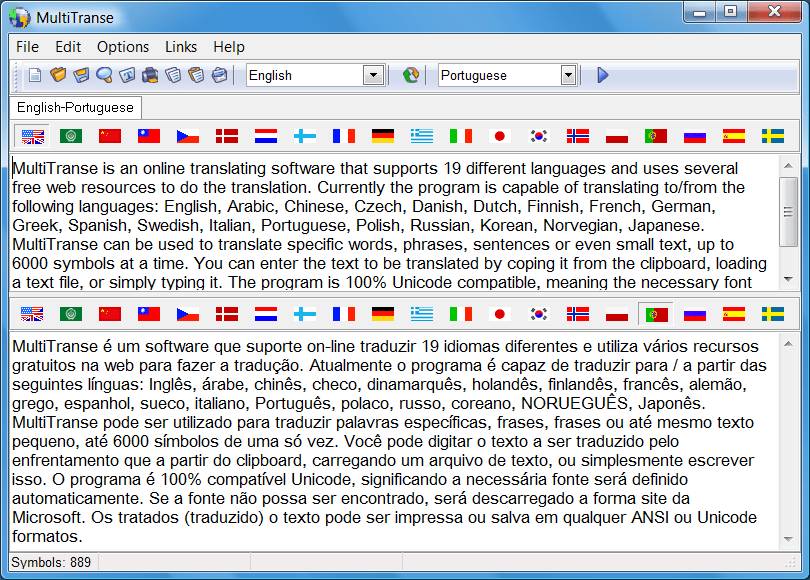
Task: Open the Help menu
Action: (x=228, y=46)
